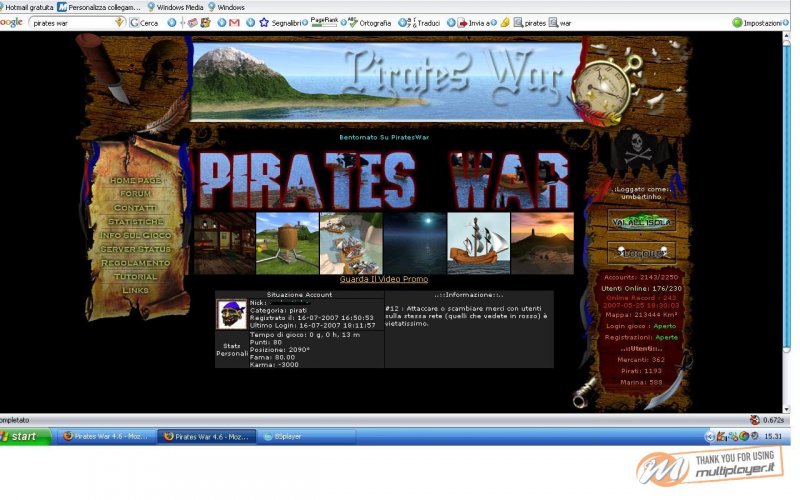Click the LOGOUT skull button
The width and height of the screenshot is (800, 500).
point(641,252)
